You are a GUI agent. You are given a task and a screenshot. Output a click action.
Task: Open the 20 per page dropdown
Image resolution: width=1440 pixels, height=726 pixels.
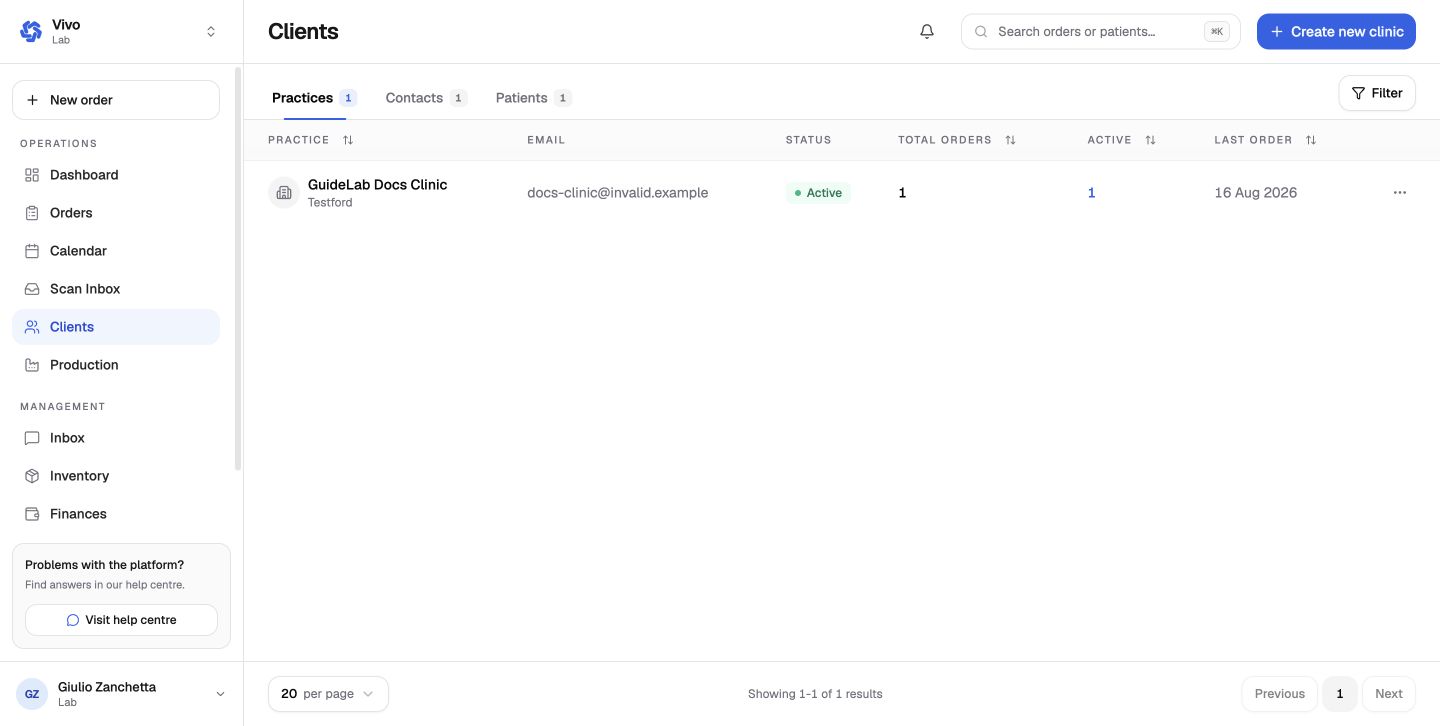[x=328, y=694]
